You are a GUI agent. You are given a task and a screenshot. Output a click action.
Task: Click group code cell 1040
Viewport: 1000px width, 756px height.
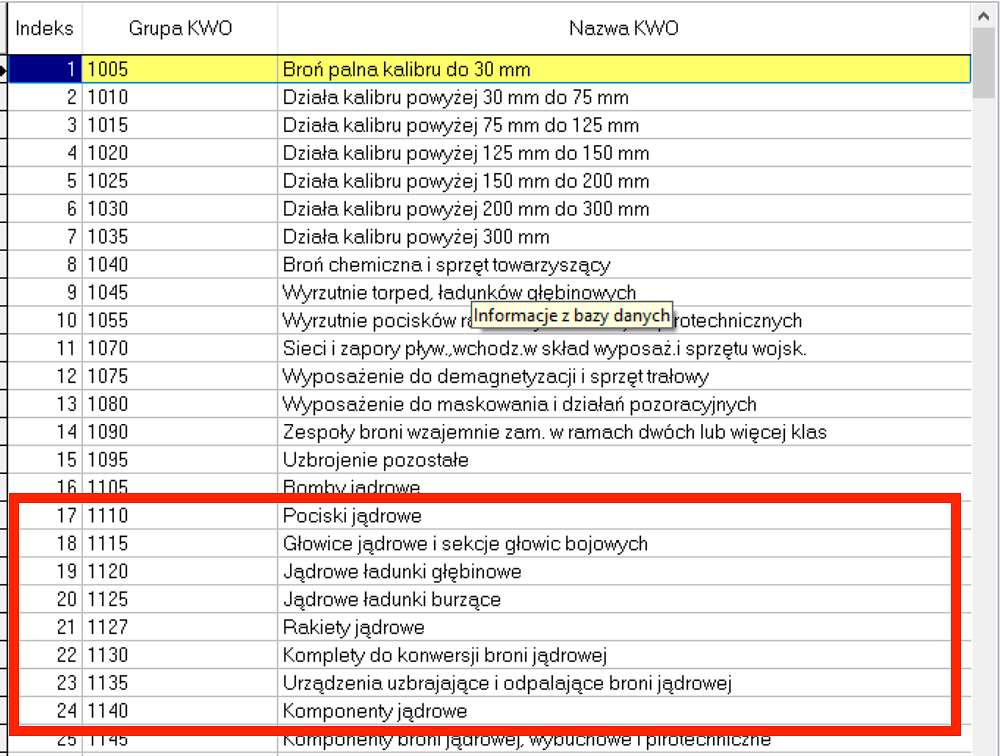click(180, 265)
